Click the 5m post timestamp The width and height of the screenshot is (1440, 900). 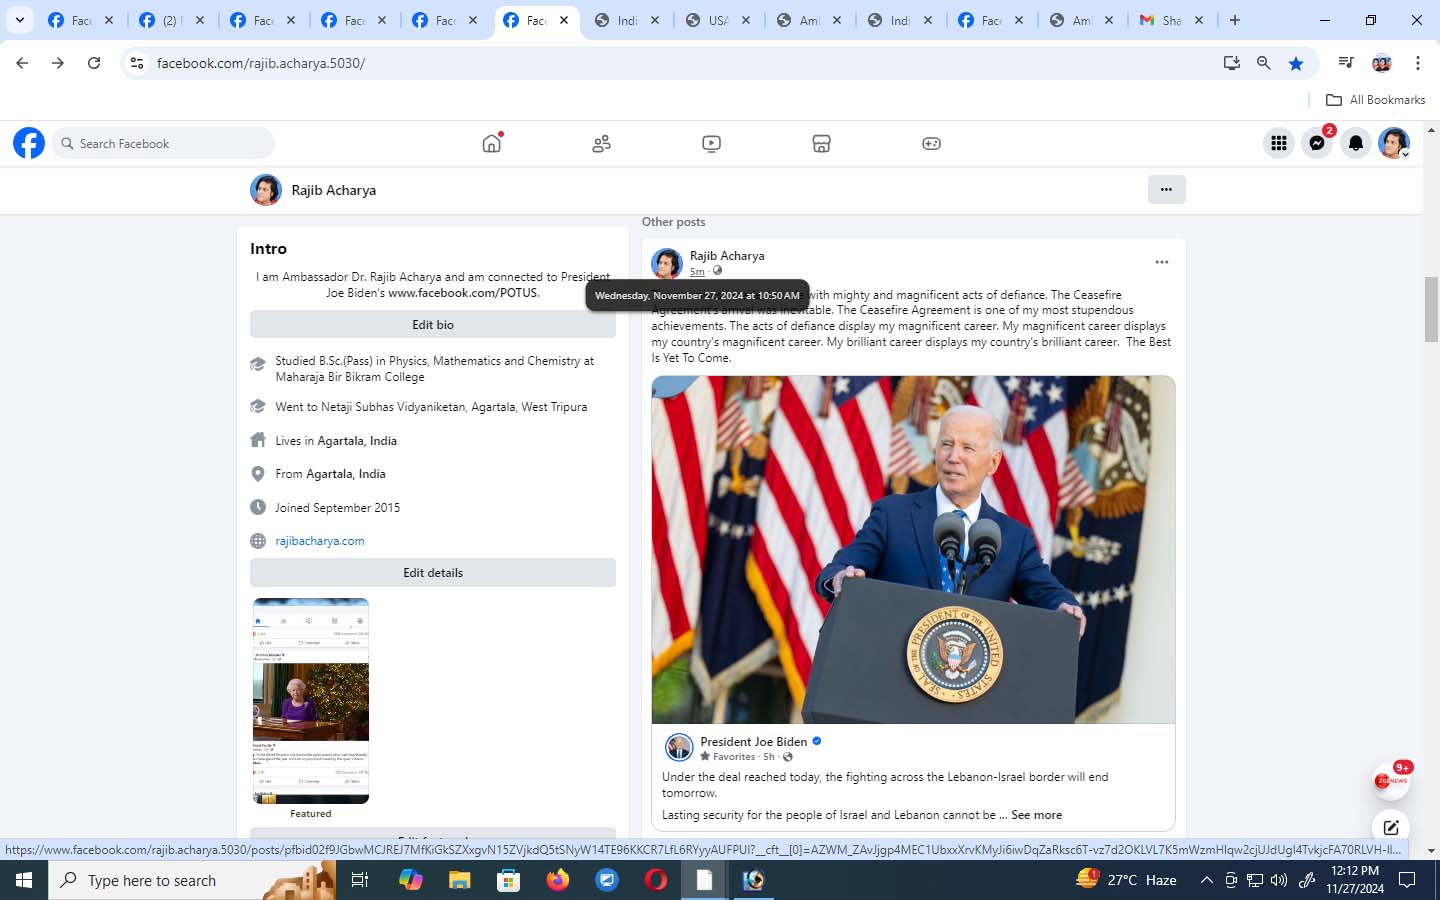[x=697, y=271]
